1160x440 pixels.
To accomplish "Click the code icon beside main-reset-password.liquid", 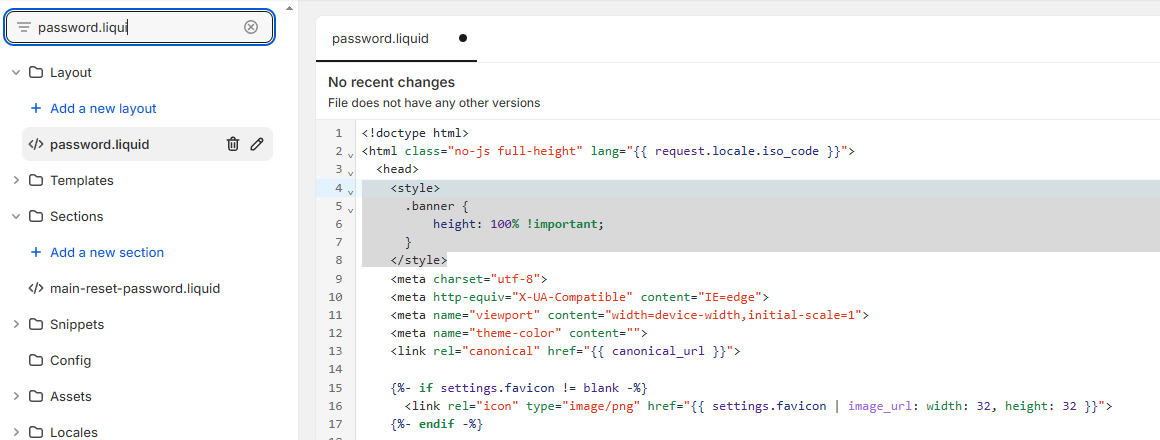I will (x=36, y=288).
